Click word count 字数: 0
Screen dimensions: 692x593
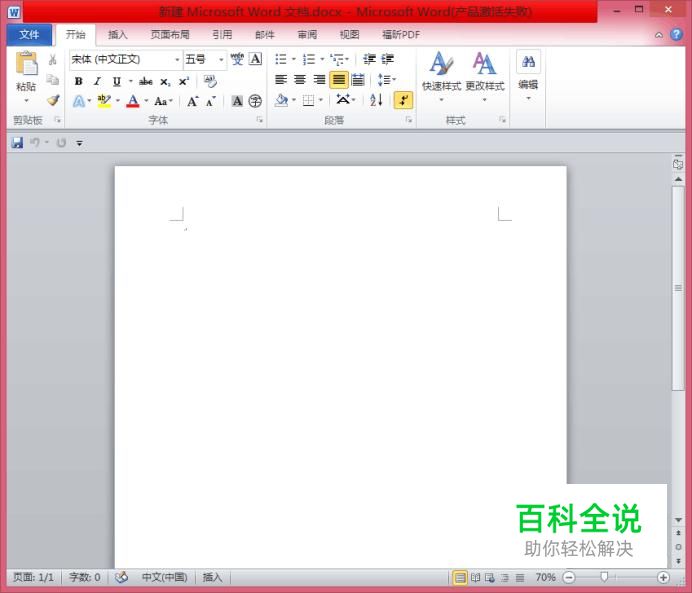pyautogui.click(x=84, y=577)
